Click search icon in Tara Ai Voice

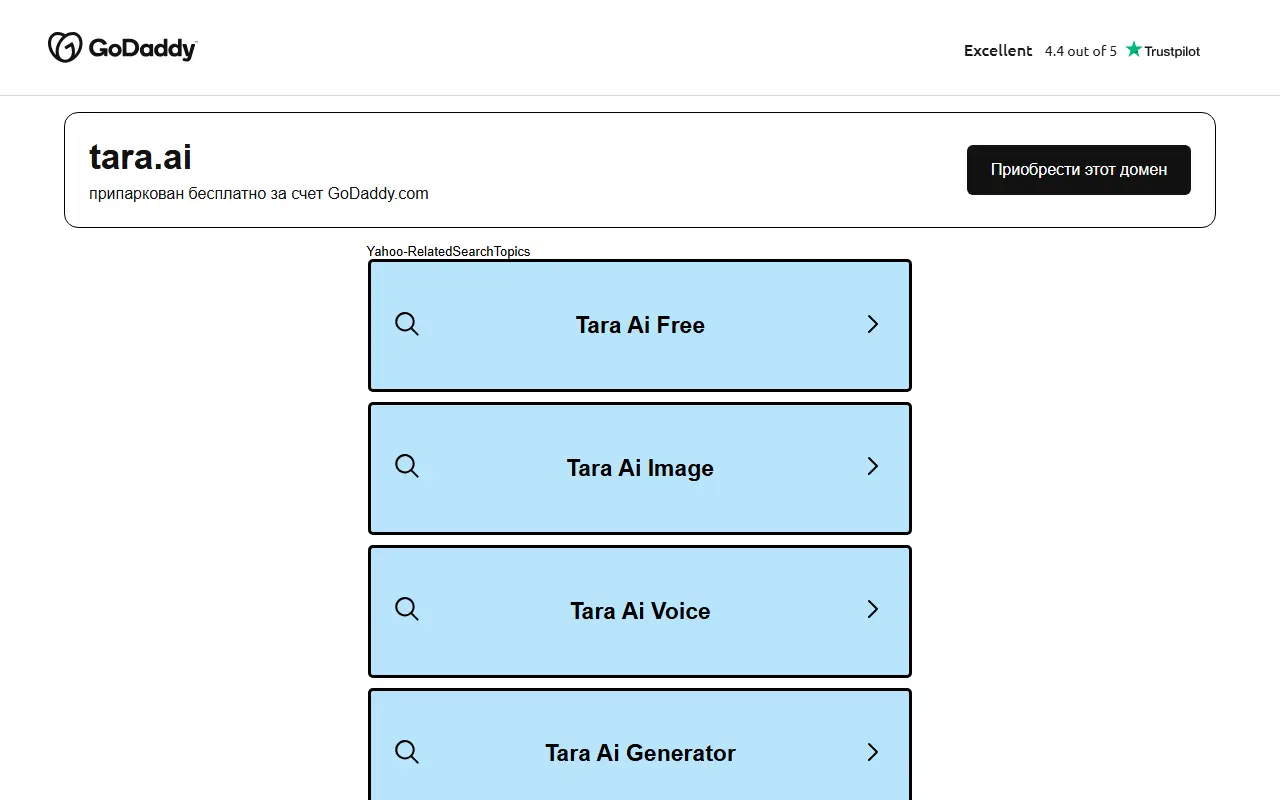(407, 609)
